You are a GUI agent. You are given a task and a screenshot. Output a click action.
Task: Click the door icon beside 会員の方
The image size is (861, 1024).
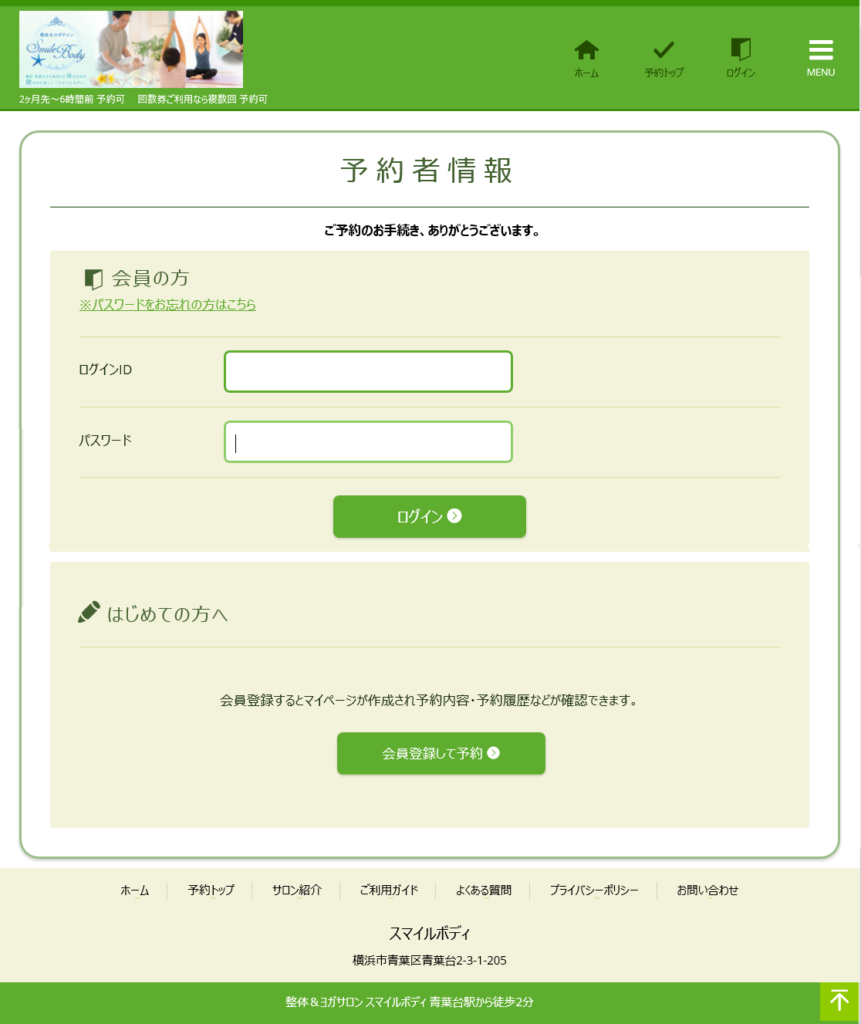(x=93, y=279)
